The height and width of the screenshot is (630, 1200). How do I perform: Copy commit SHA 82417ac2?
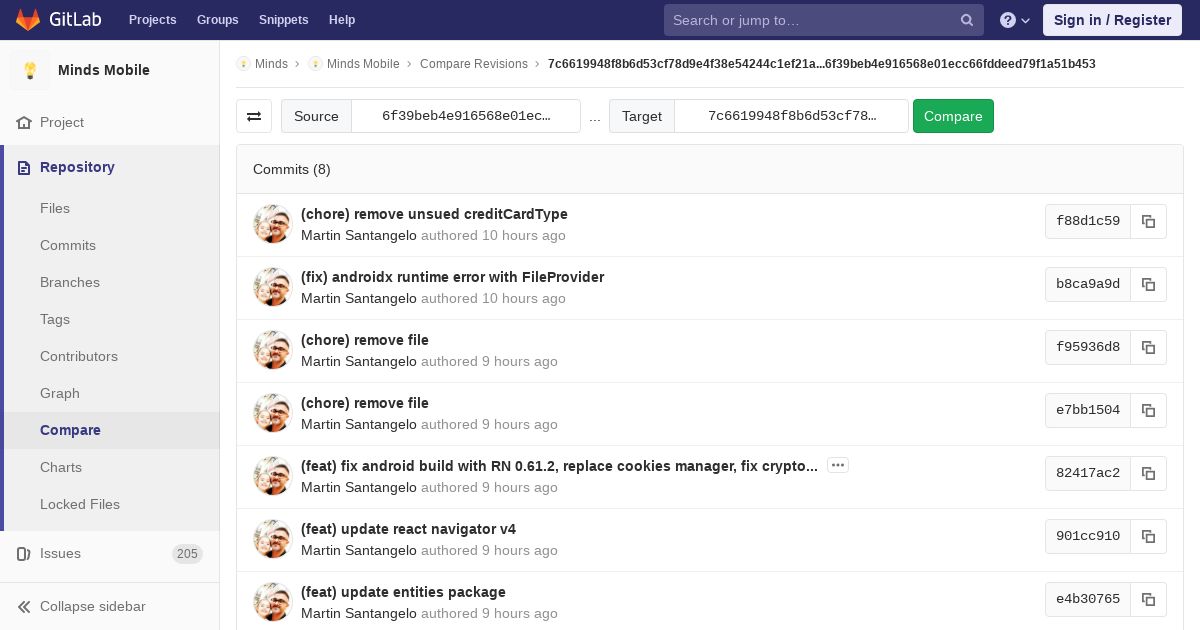1148,473
